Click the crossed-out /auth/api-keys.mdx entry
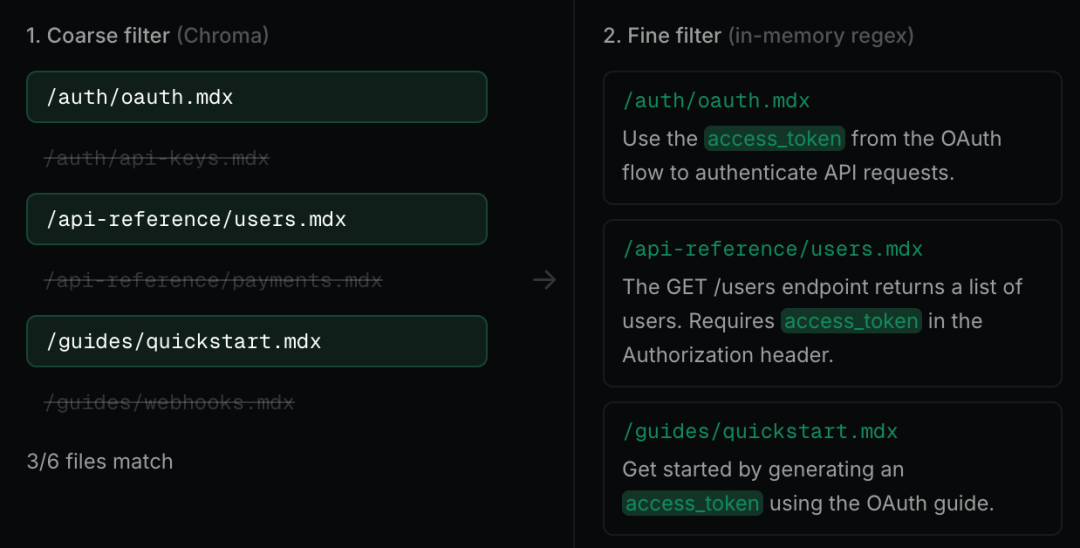The width and height of the screenshot is (1080, 548). tap(157, 158)
